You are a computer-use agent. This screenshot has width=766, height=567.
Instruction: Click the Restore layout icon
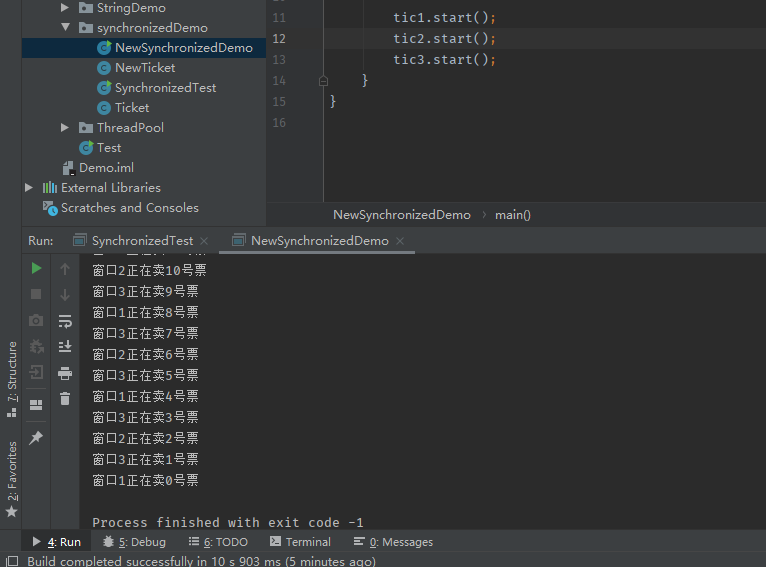[36, 405]
